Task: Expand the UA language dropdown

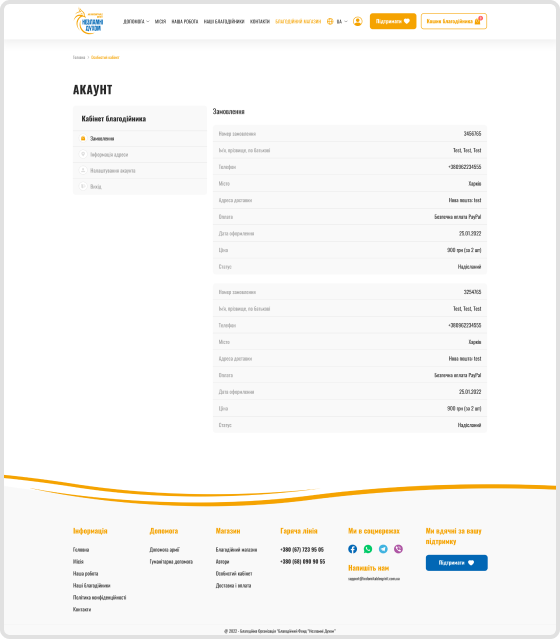Action: point(342,21)
